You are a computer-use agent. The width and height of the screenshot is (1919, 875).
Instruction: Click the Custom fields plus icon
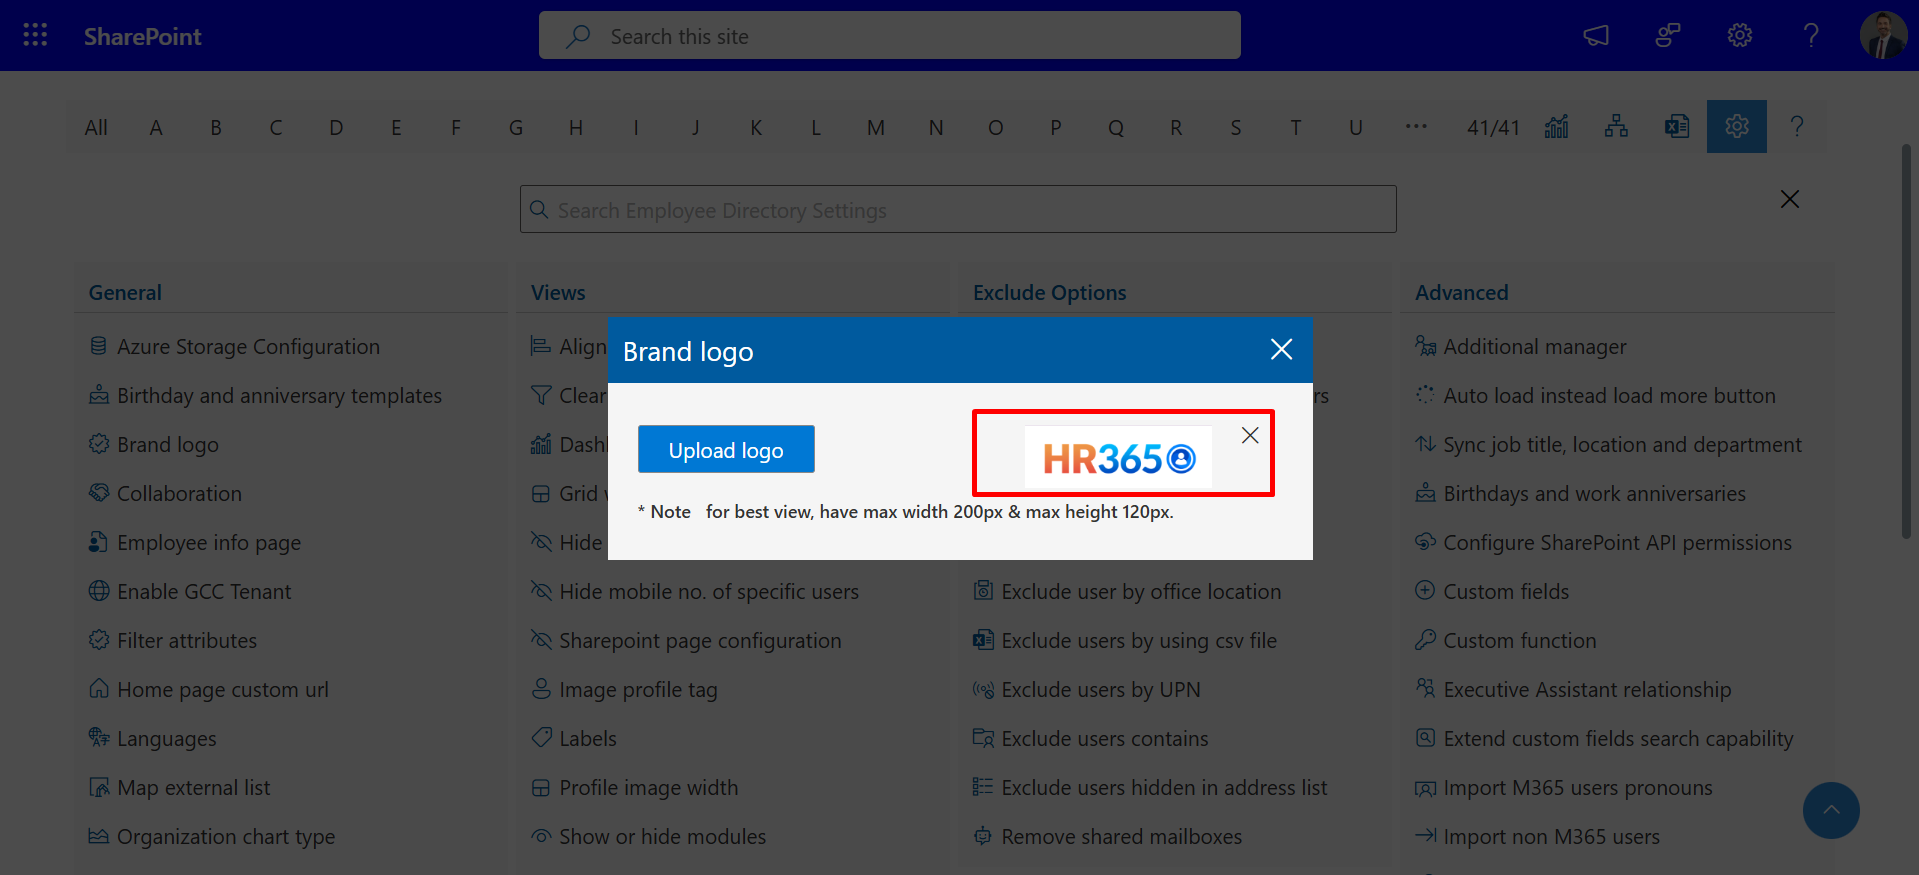click(1425, 591)
